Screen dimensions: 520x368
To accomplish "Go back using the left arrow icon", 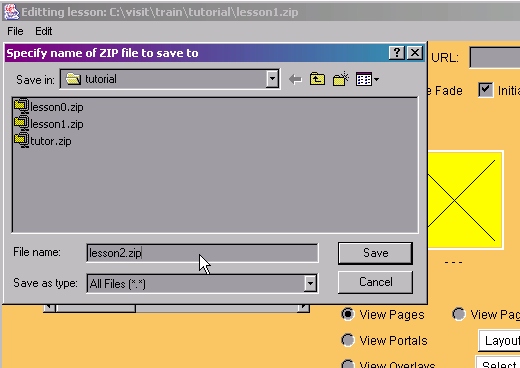I will click(295, 80).
